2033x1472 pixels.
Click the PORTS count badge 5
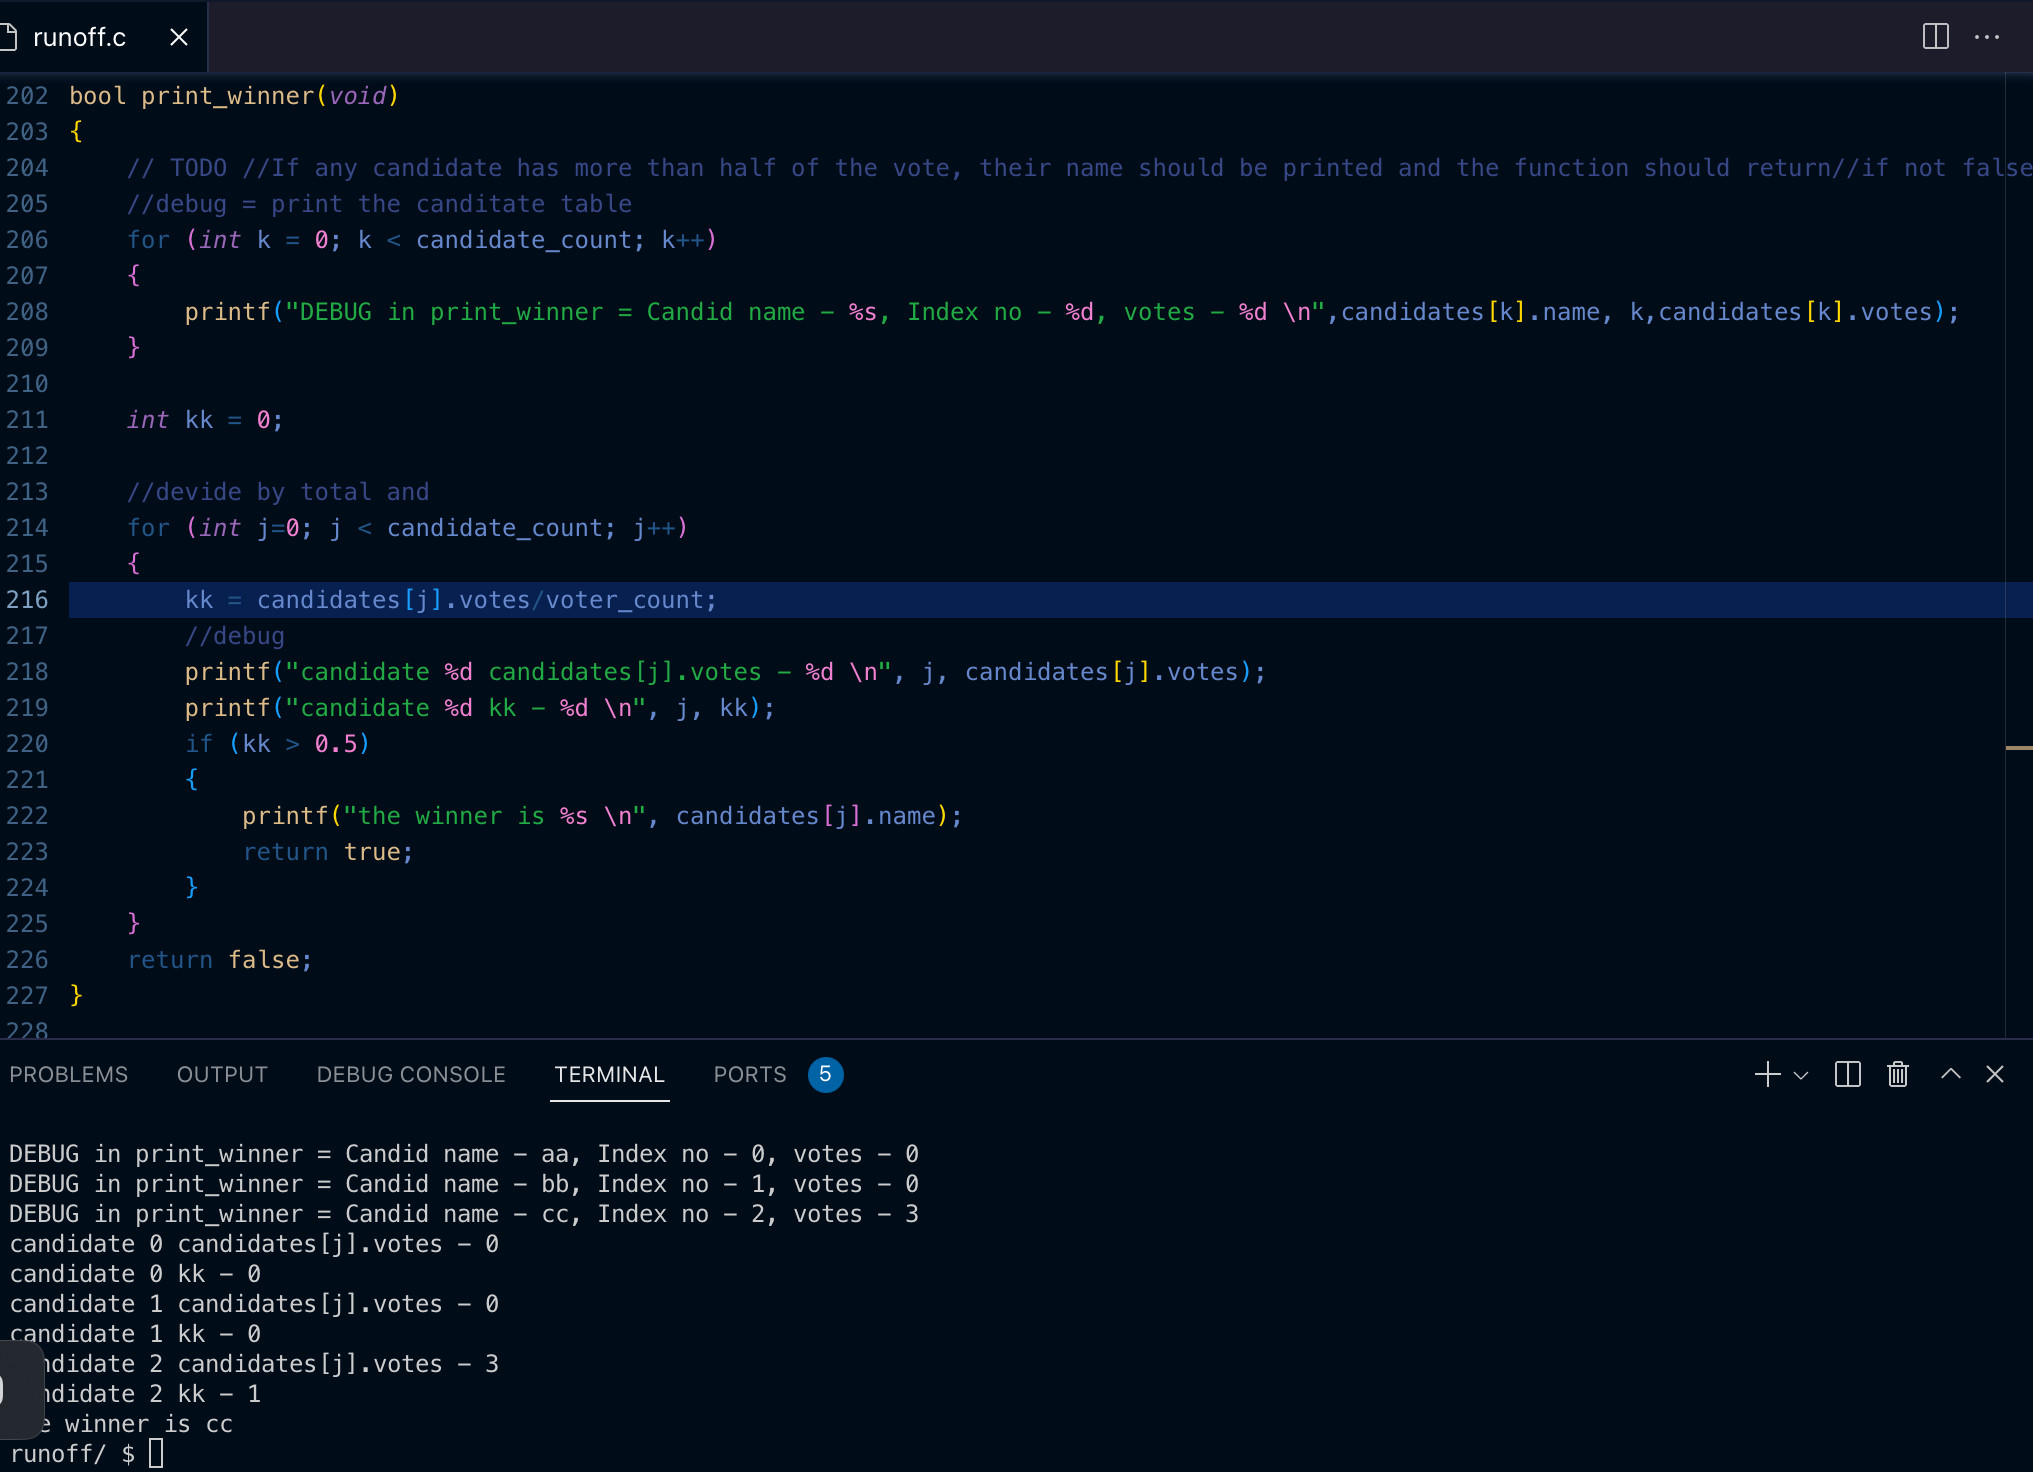point(825,1074)
